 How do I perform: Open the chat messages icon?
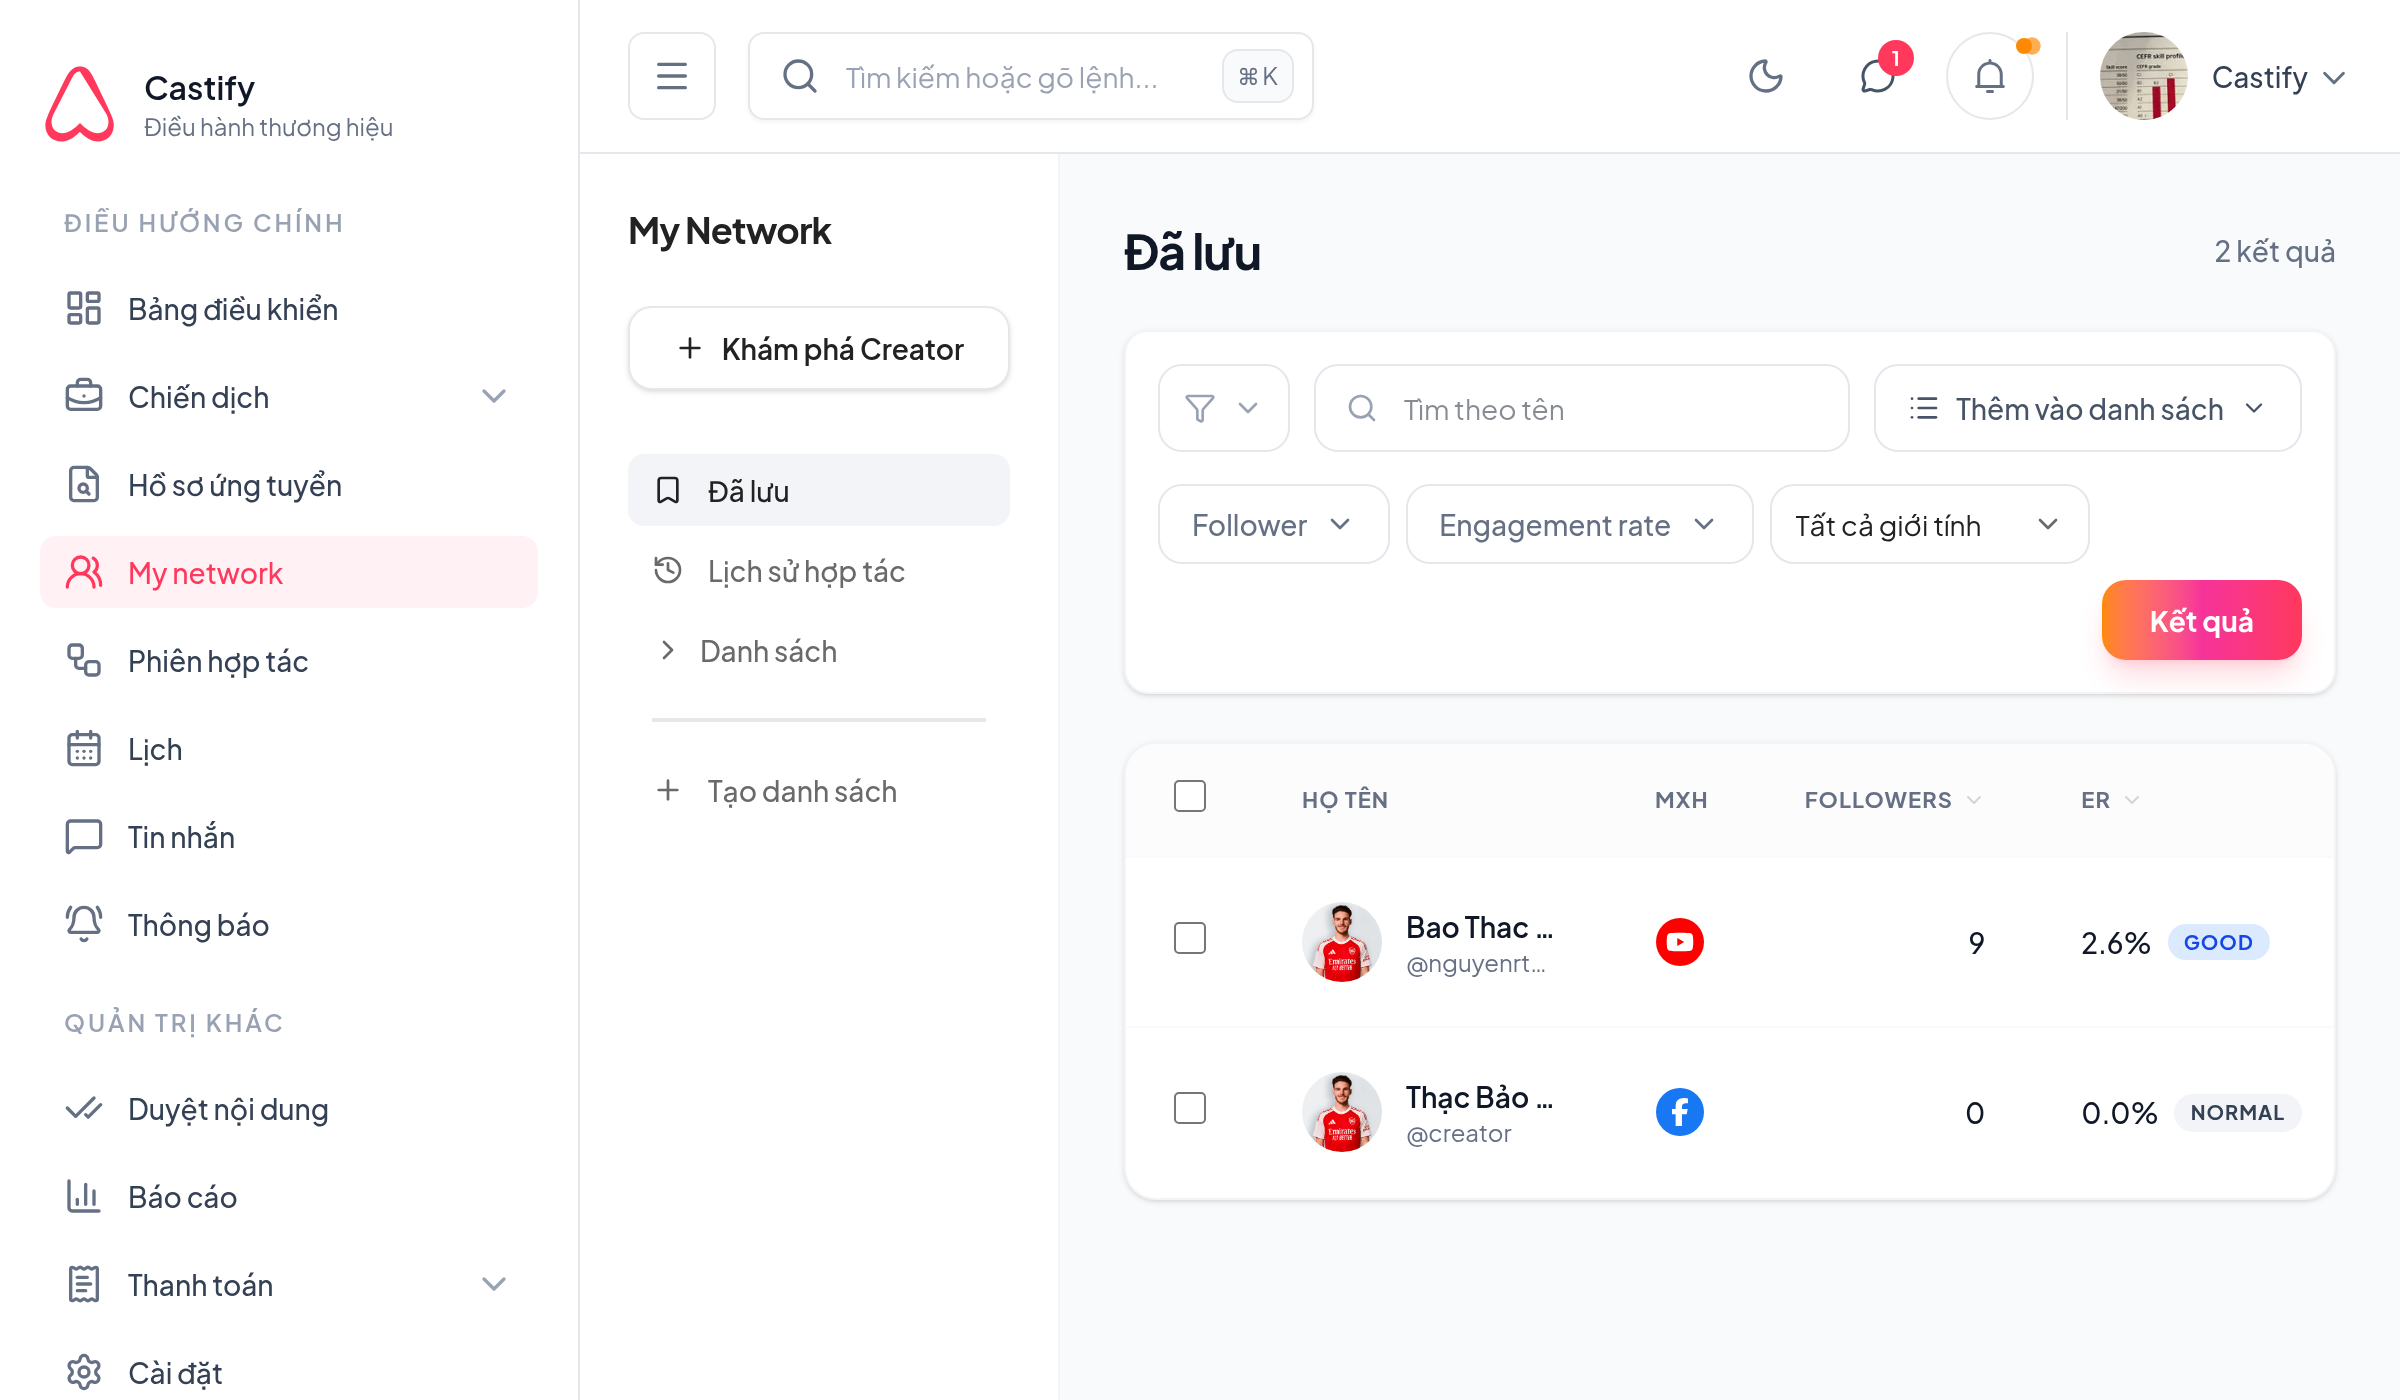pyautogui.click(x=1878, y=76)
